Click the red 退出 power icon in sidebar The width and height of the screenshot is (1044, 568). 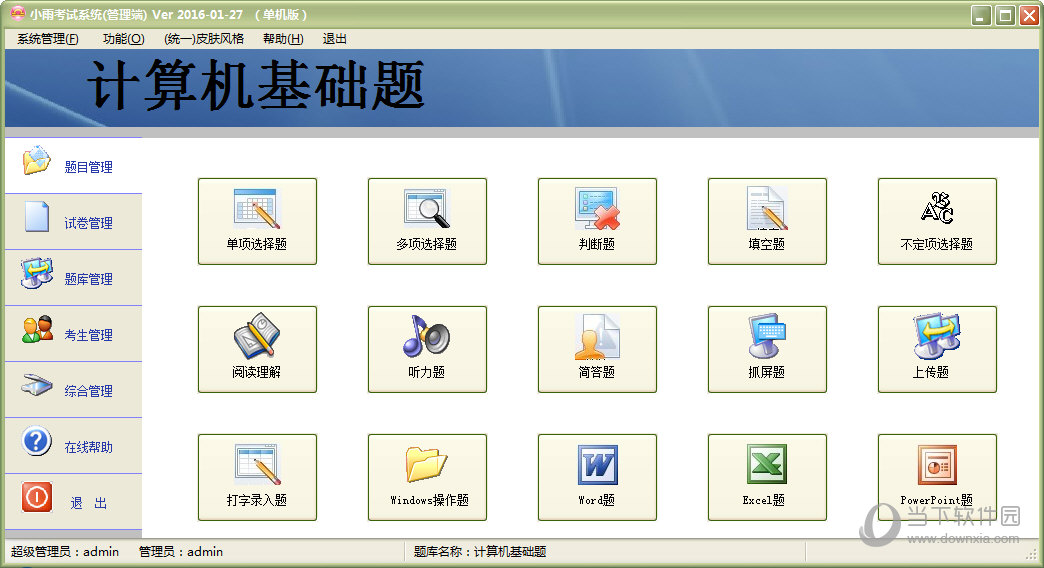pyautogui.click(x=37, y=497)
